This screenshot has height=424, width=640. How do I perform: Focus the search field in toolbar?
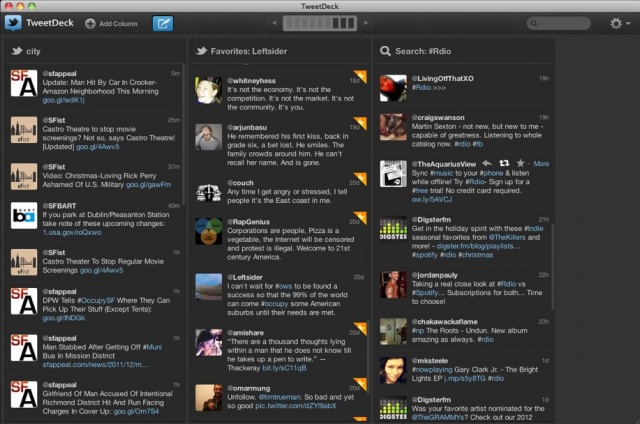[558, 23]
